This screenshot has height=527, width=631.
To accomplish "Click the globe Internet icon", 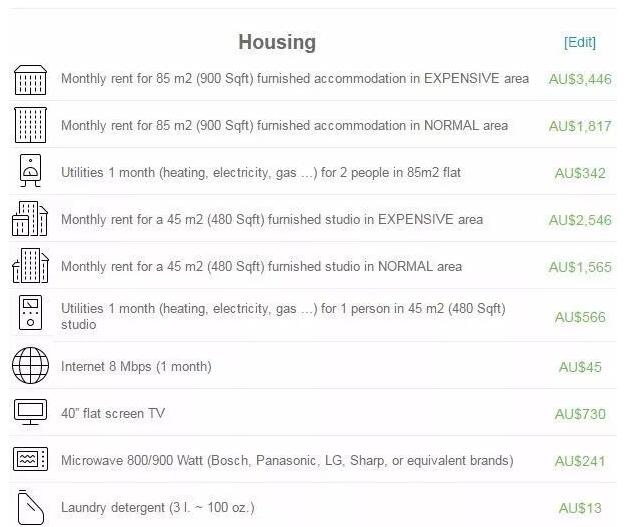I will coord(30,366).
